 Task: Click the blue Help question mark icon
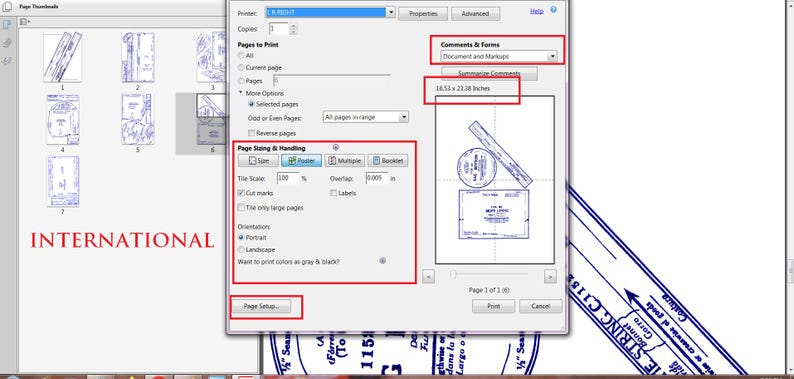[553, 10]
